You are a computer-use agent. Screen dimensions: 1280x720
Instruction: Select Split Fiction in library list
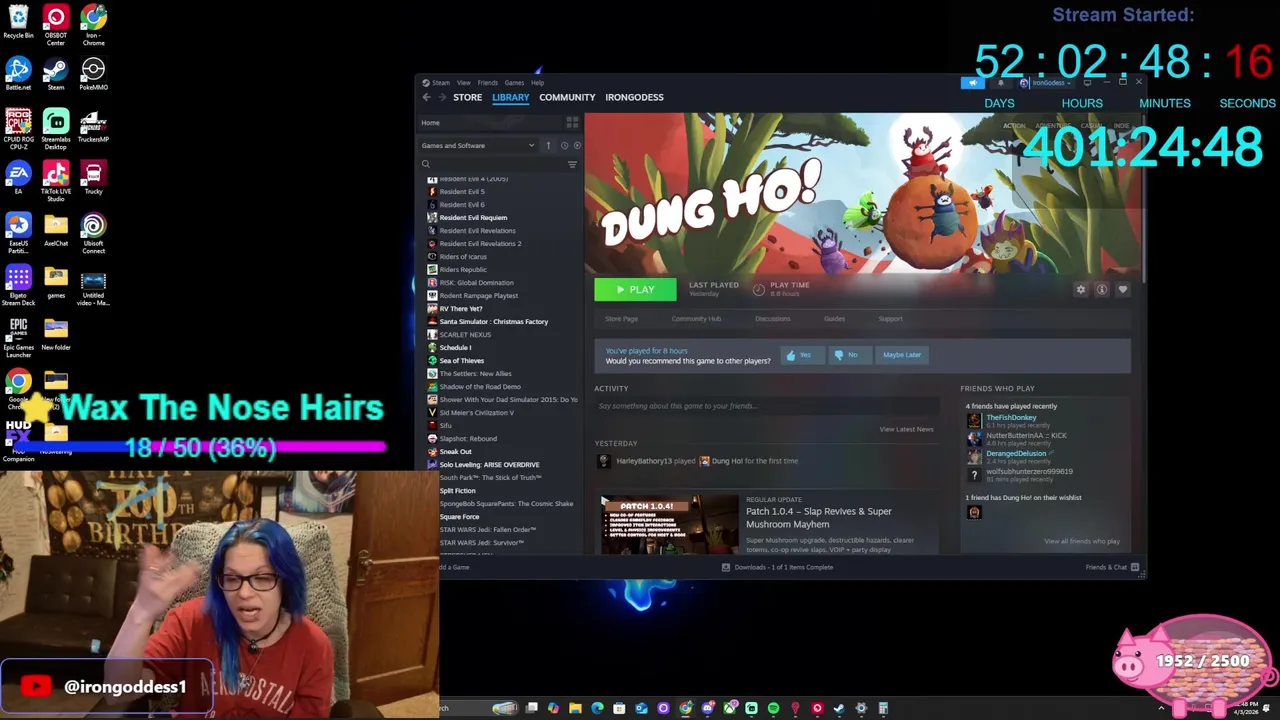[457, 491]
